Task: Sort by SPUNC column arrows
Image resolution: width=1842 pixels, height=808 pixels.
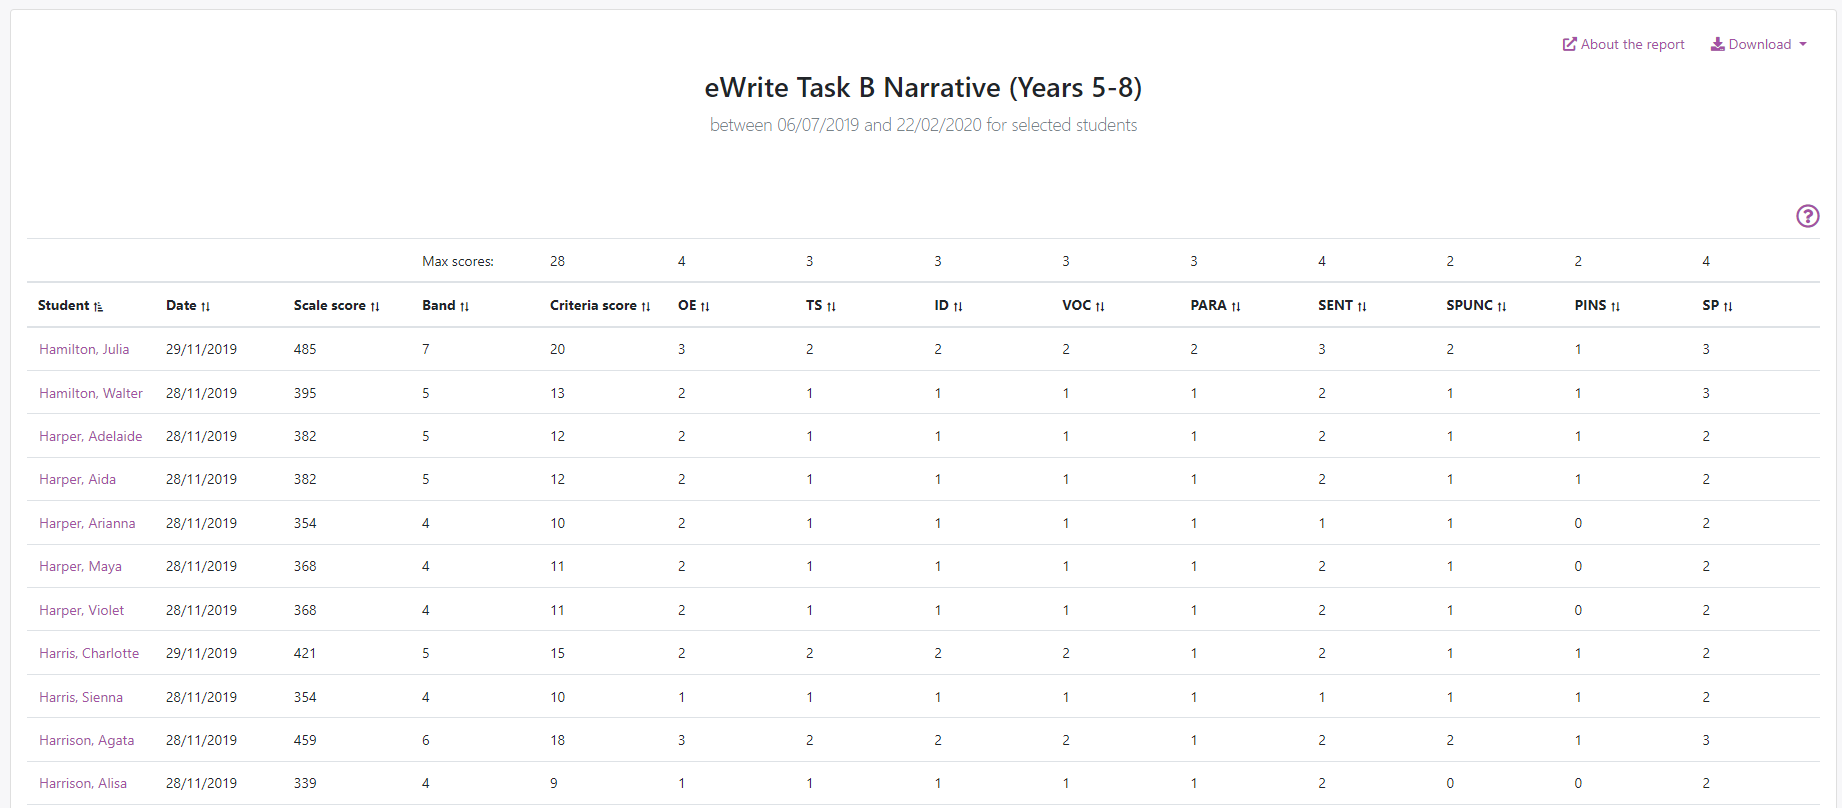Action: [1502, 307]
